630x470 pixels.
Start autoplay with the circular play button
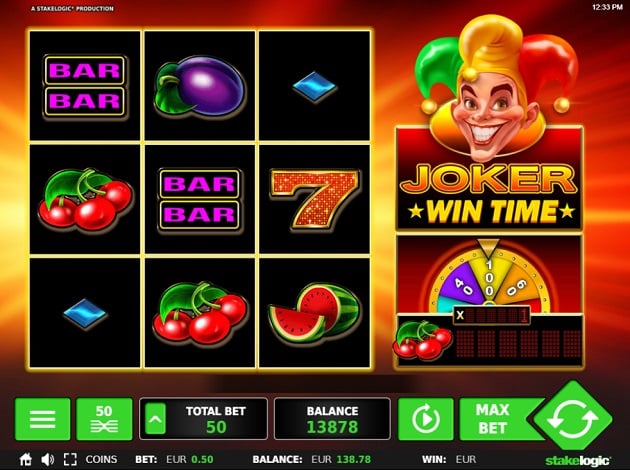425,419
